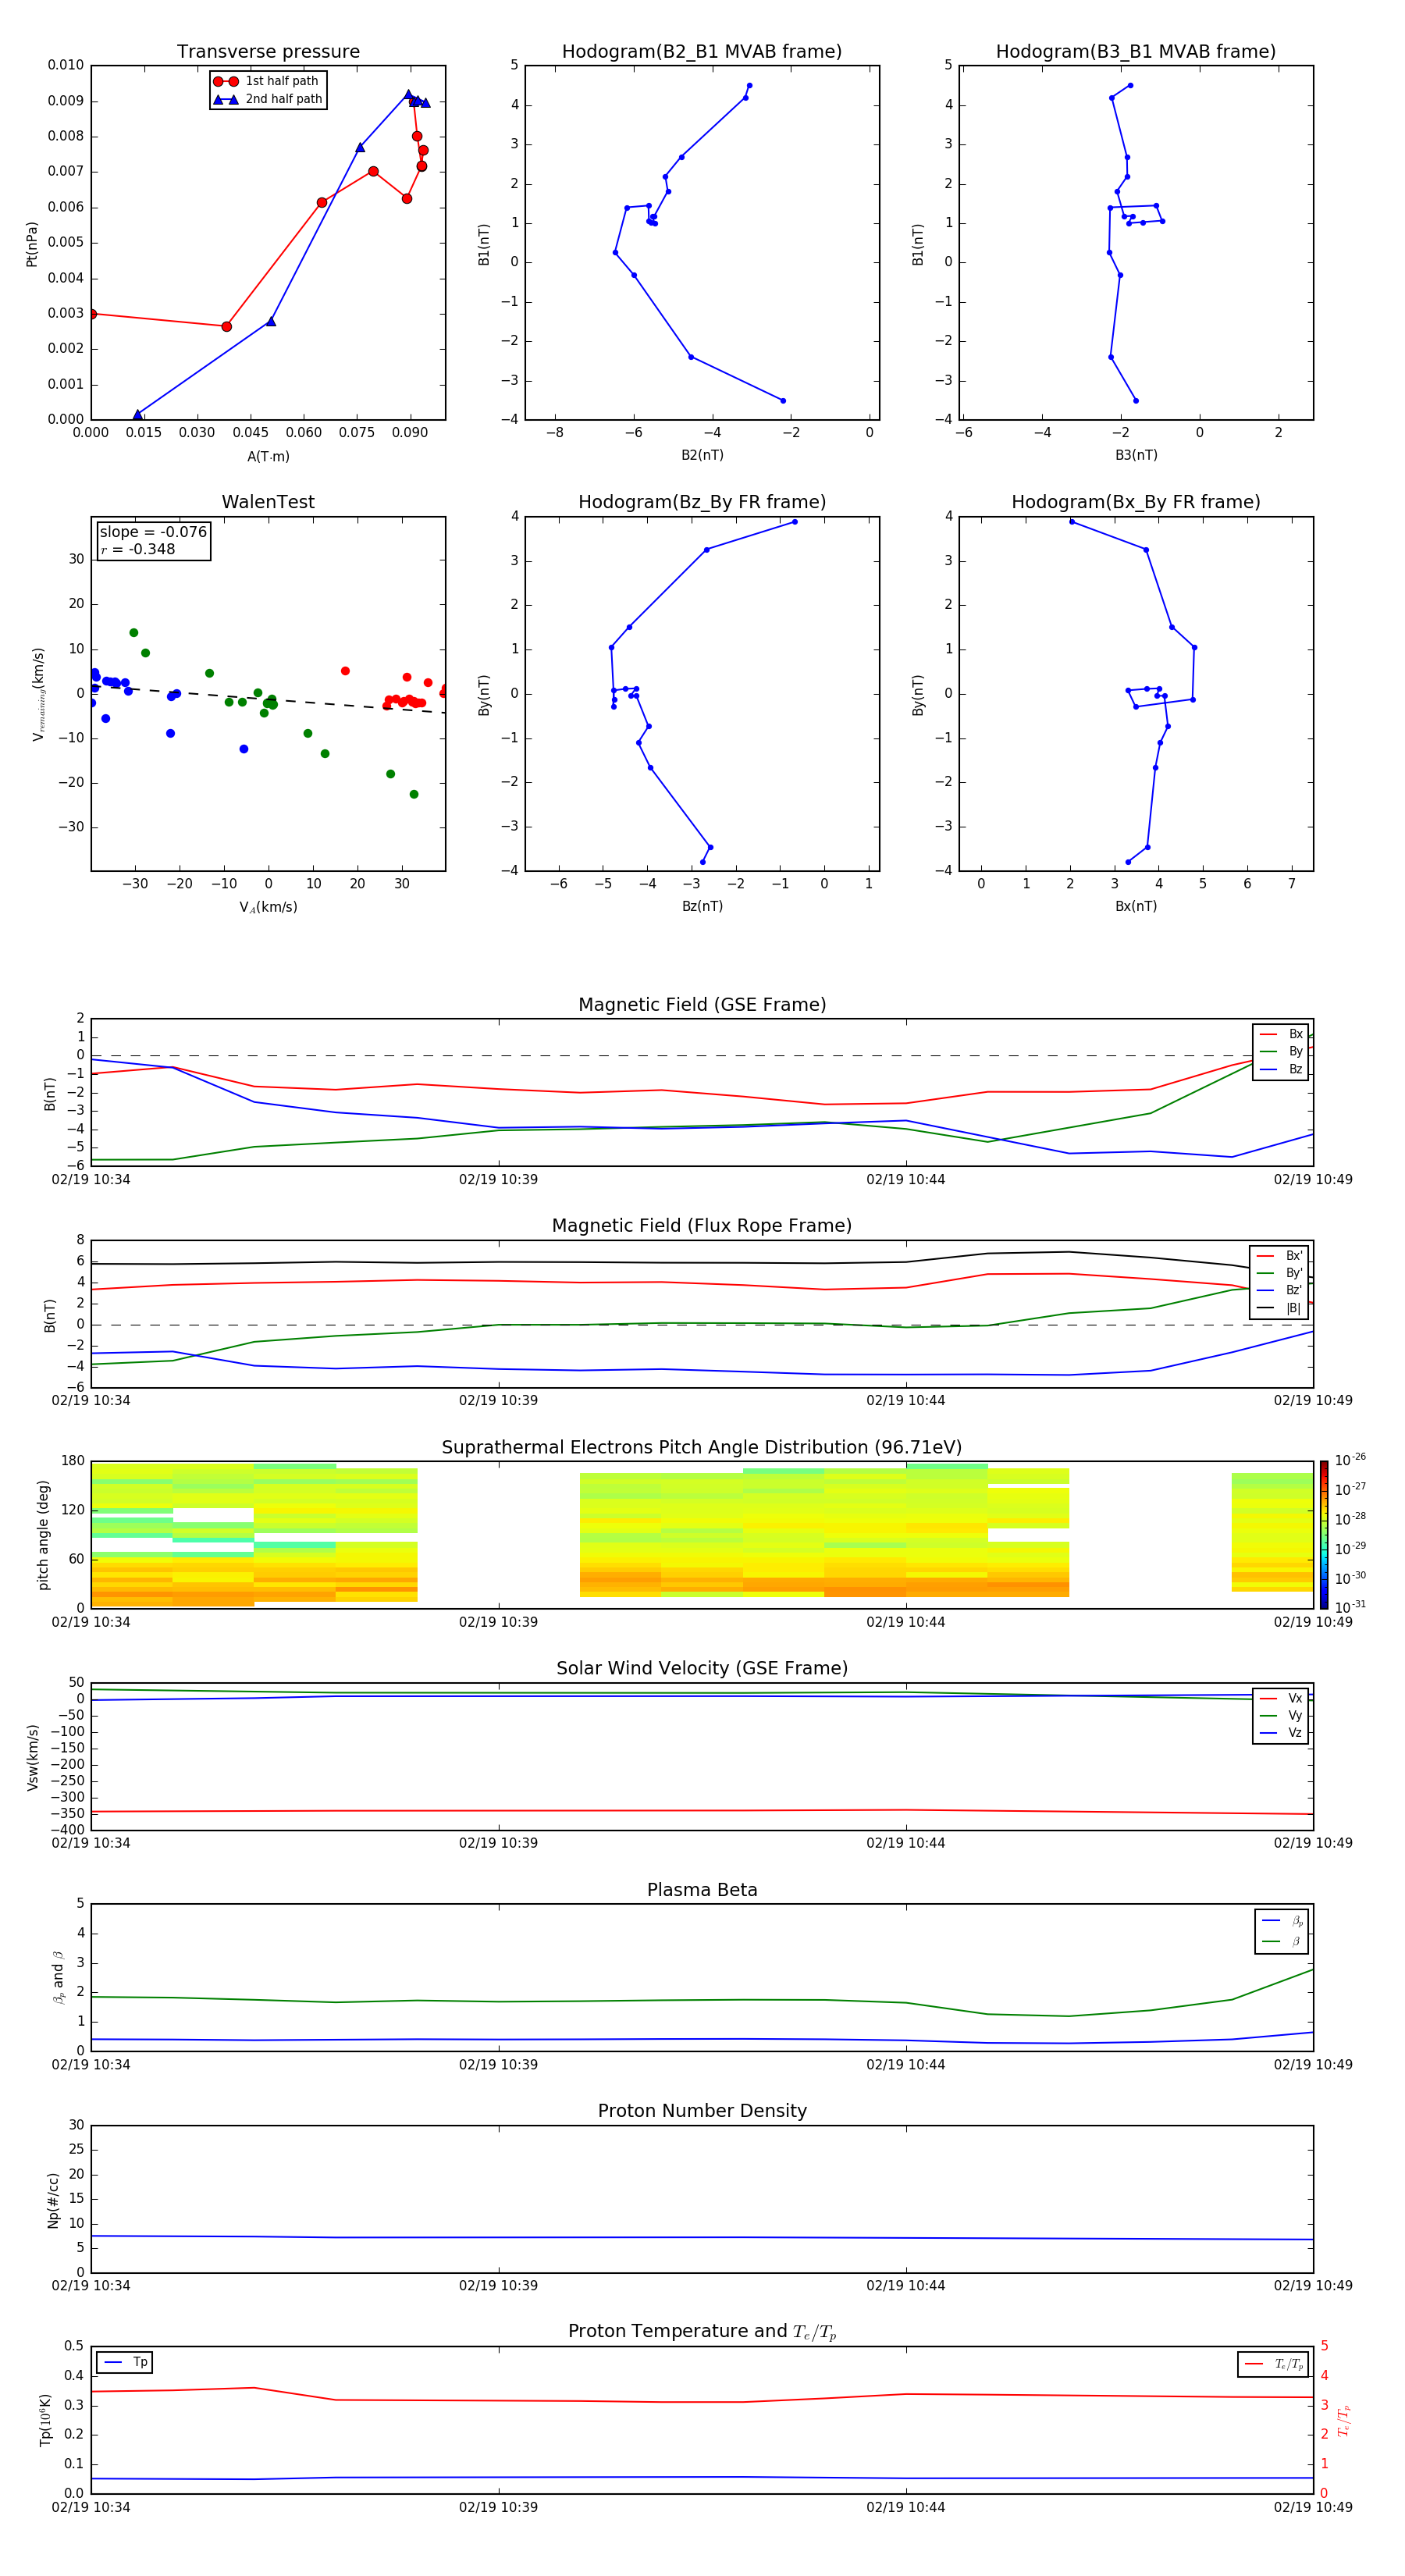Screen dimensions: 1405x2576
Task: Click blue triangle at pressure curve peak
Action: click(x=408, y=95)
